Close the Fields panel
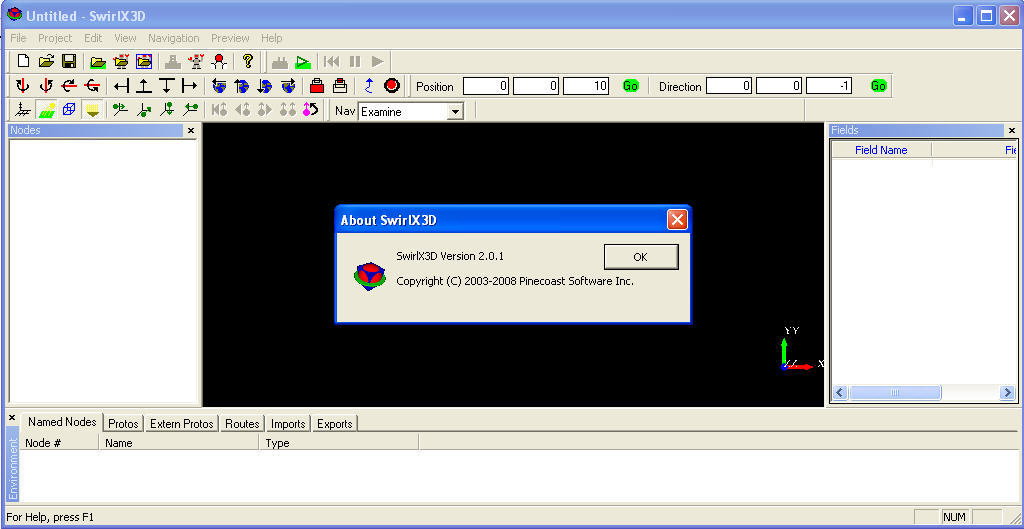 pyautogui.click(x=1012, y=131)
